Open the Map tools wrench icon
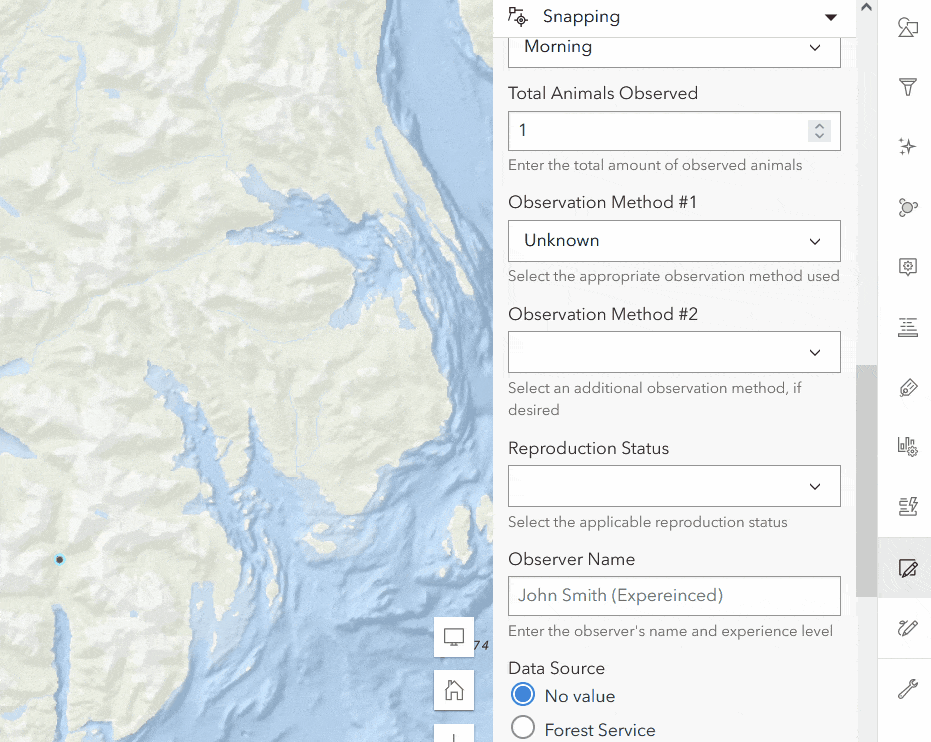931x742 pixels. click(907, 688)
